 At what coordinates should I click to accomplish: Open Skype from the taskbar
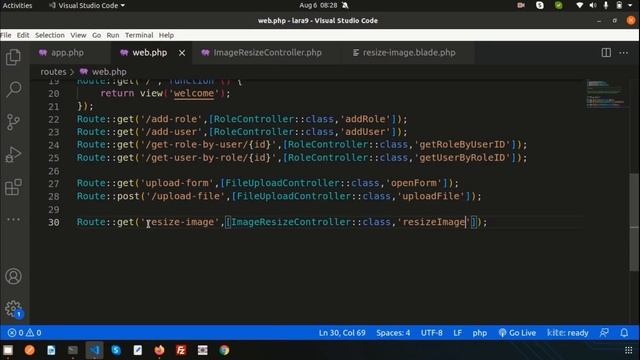(116, 350)
